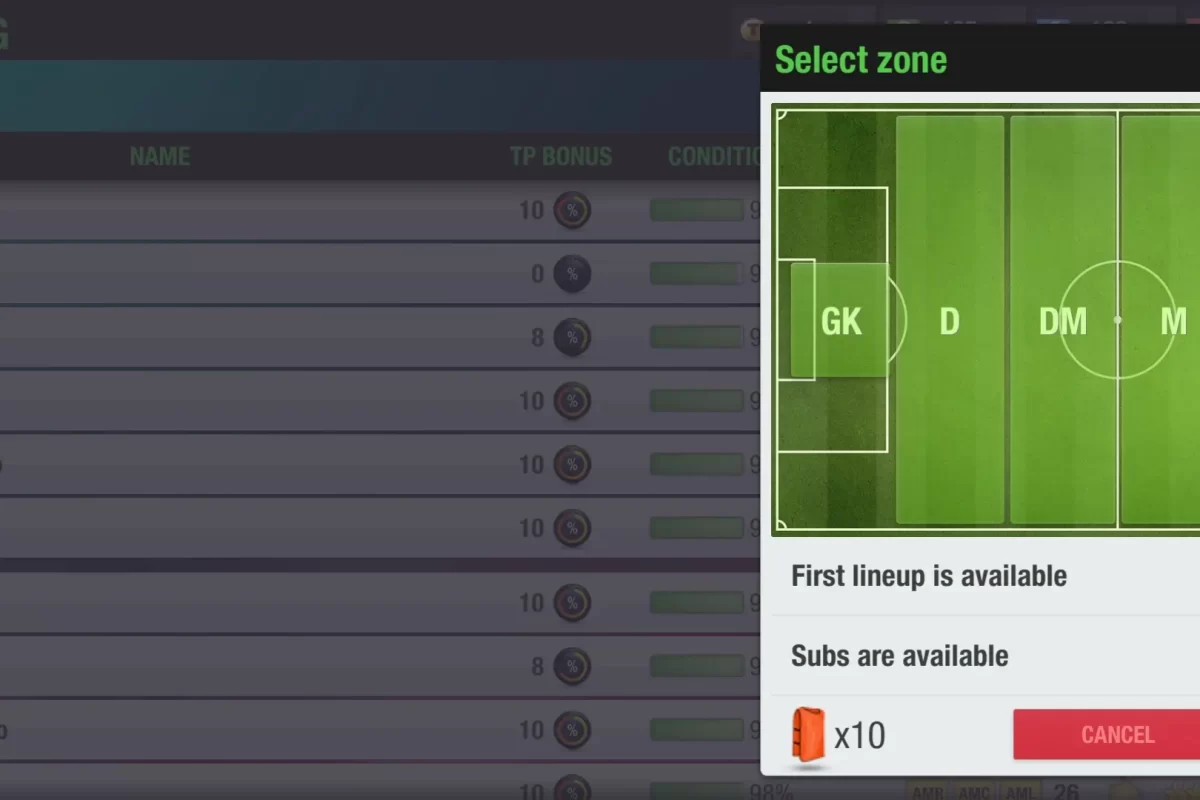1200x800 pixels.
Task: Pick the DM zone on the pitch
Action: point(1062,320)
